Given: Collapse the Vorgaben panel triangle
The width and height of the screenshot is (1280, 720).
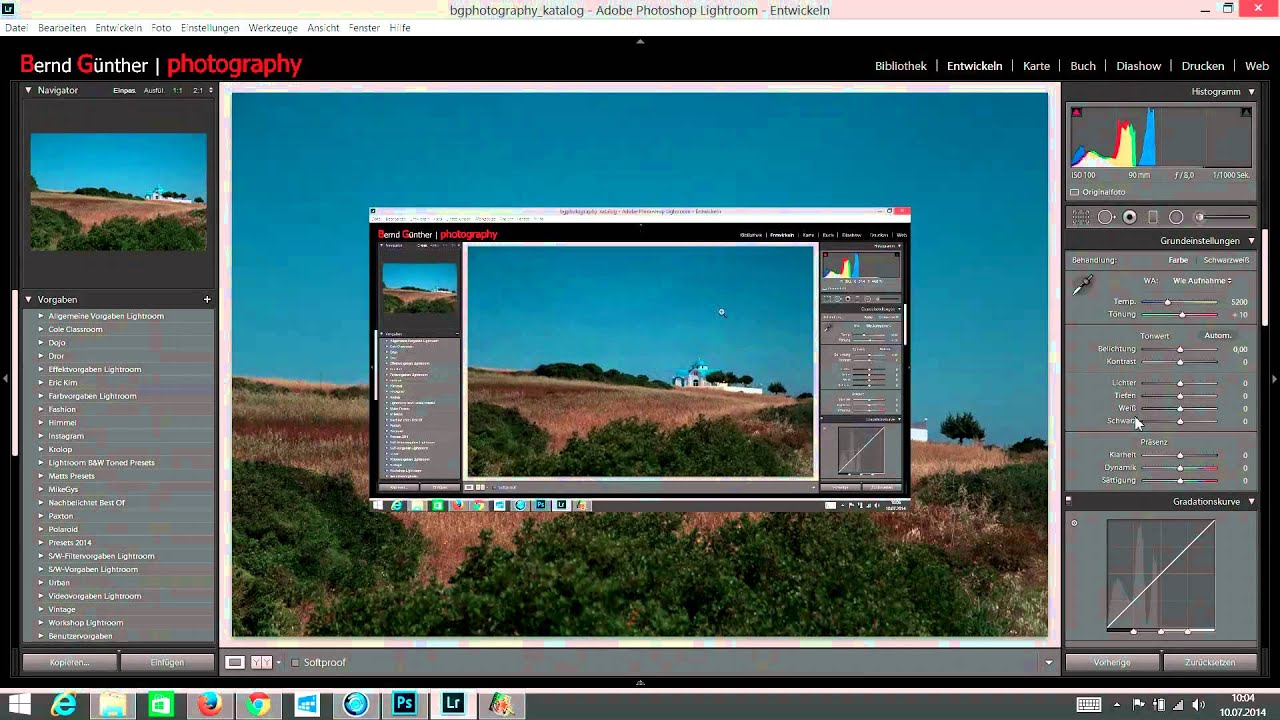Looking at the screenshot, I should coord(28,299).
